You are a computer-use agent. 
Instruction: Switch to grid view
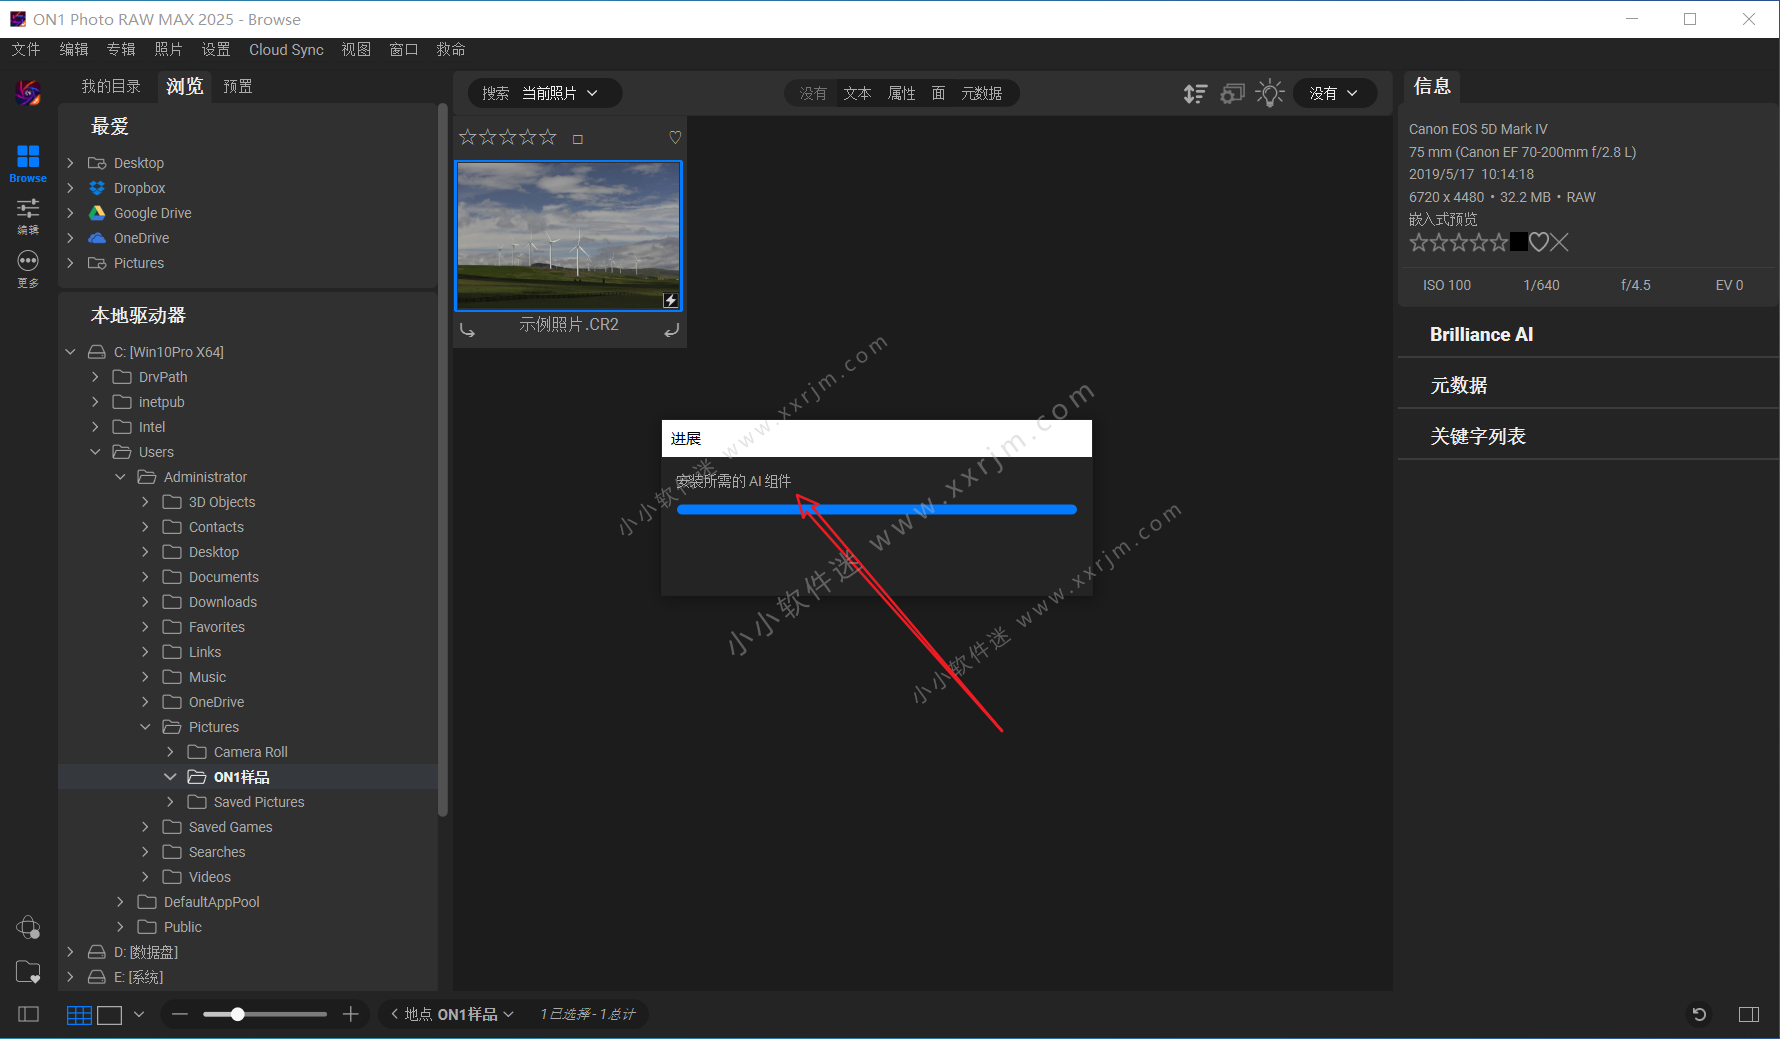click(x=79, y=1015)
